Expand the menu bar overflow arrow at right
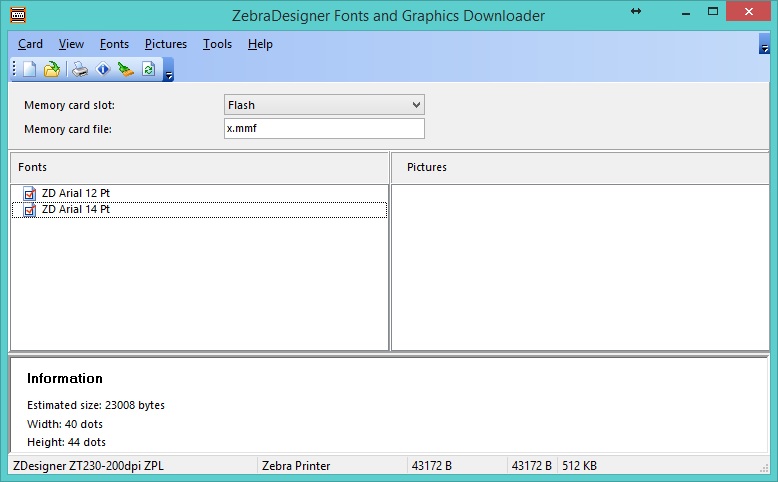Image resolution: width=778 pixels, height=482 pixels. 764,44
